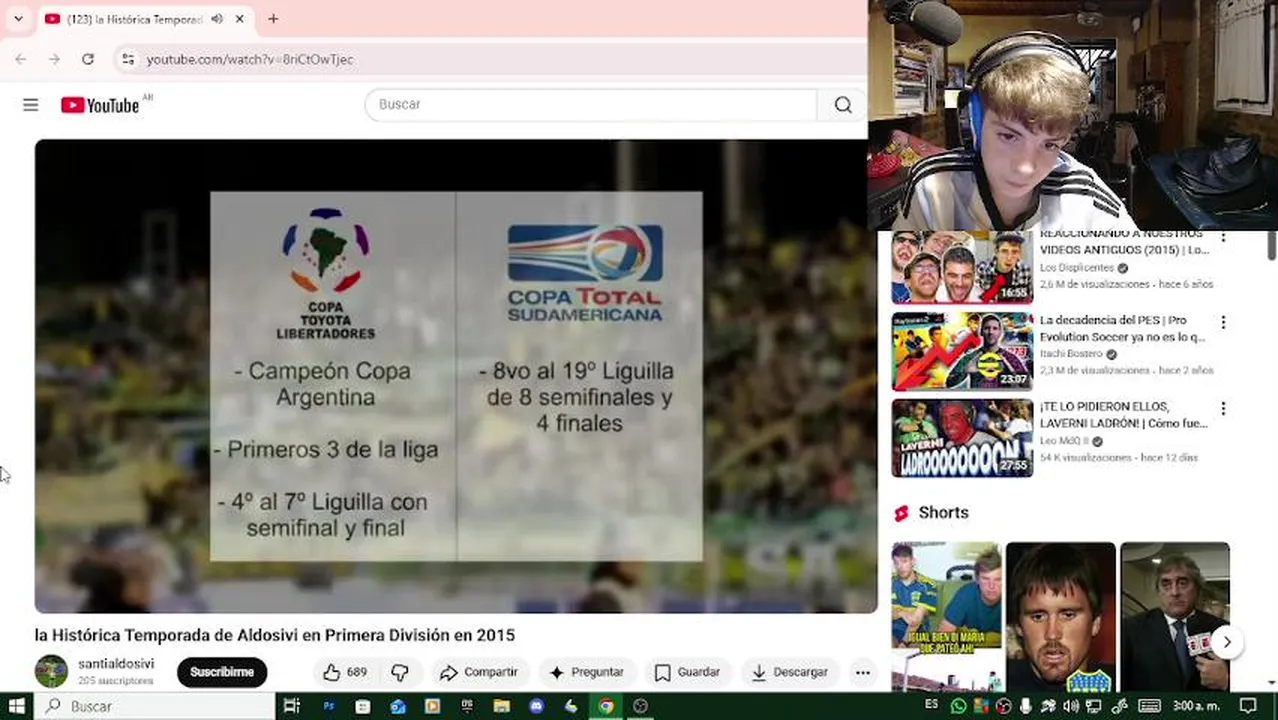Open Discord from the taskbar
1278x720 pixels.
(536, 706)
